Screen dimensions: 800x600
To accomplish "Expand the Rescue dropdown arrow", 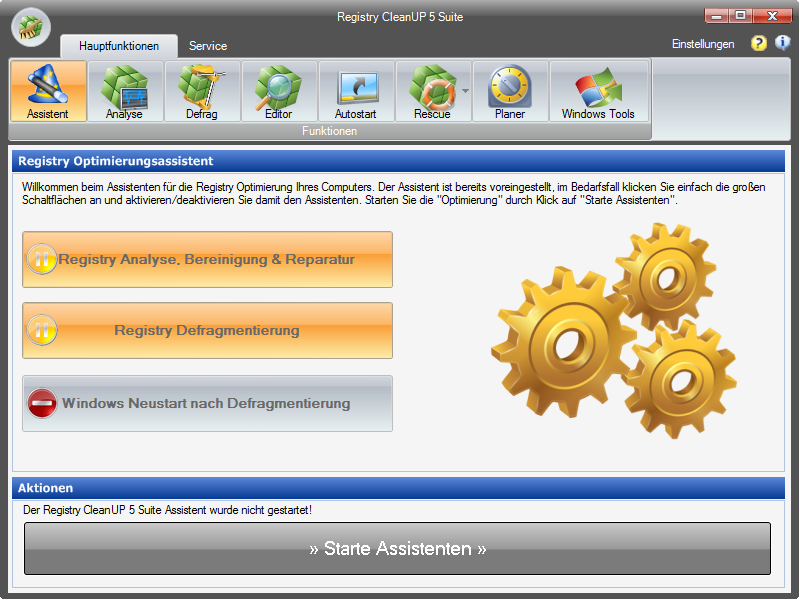I will point(466,91).
